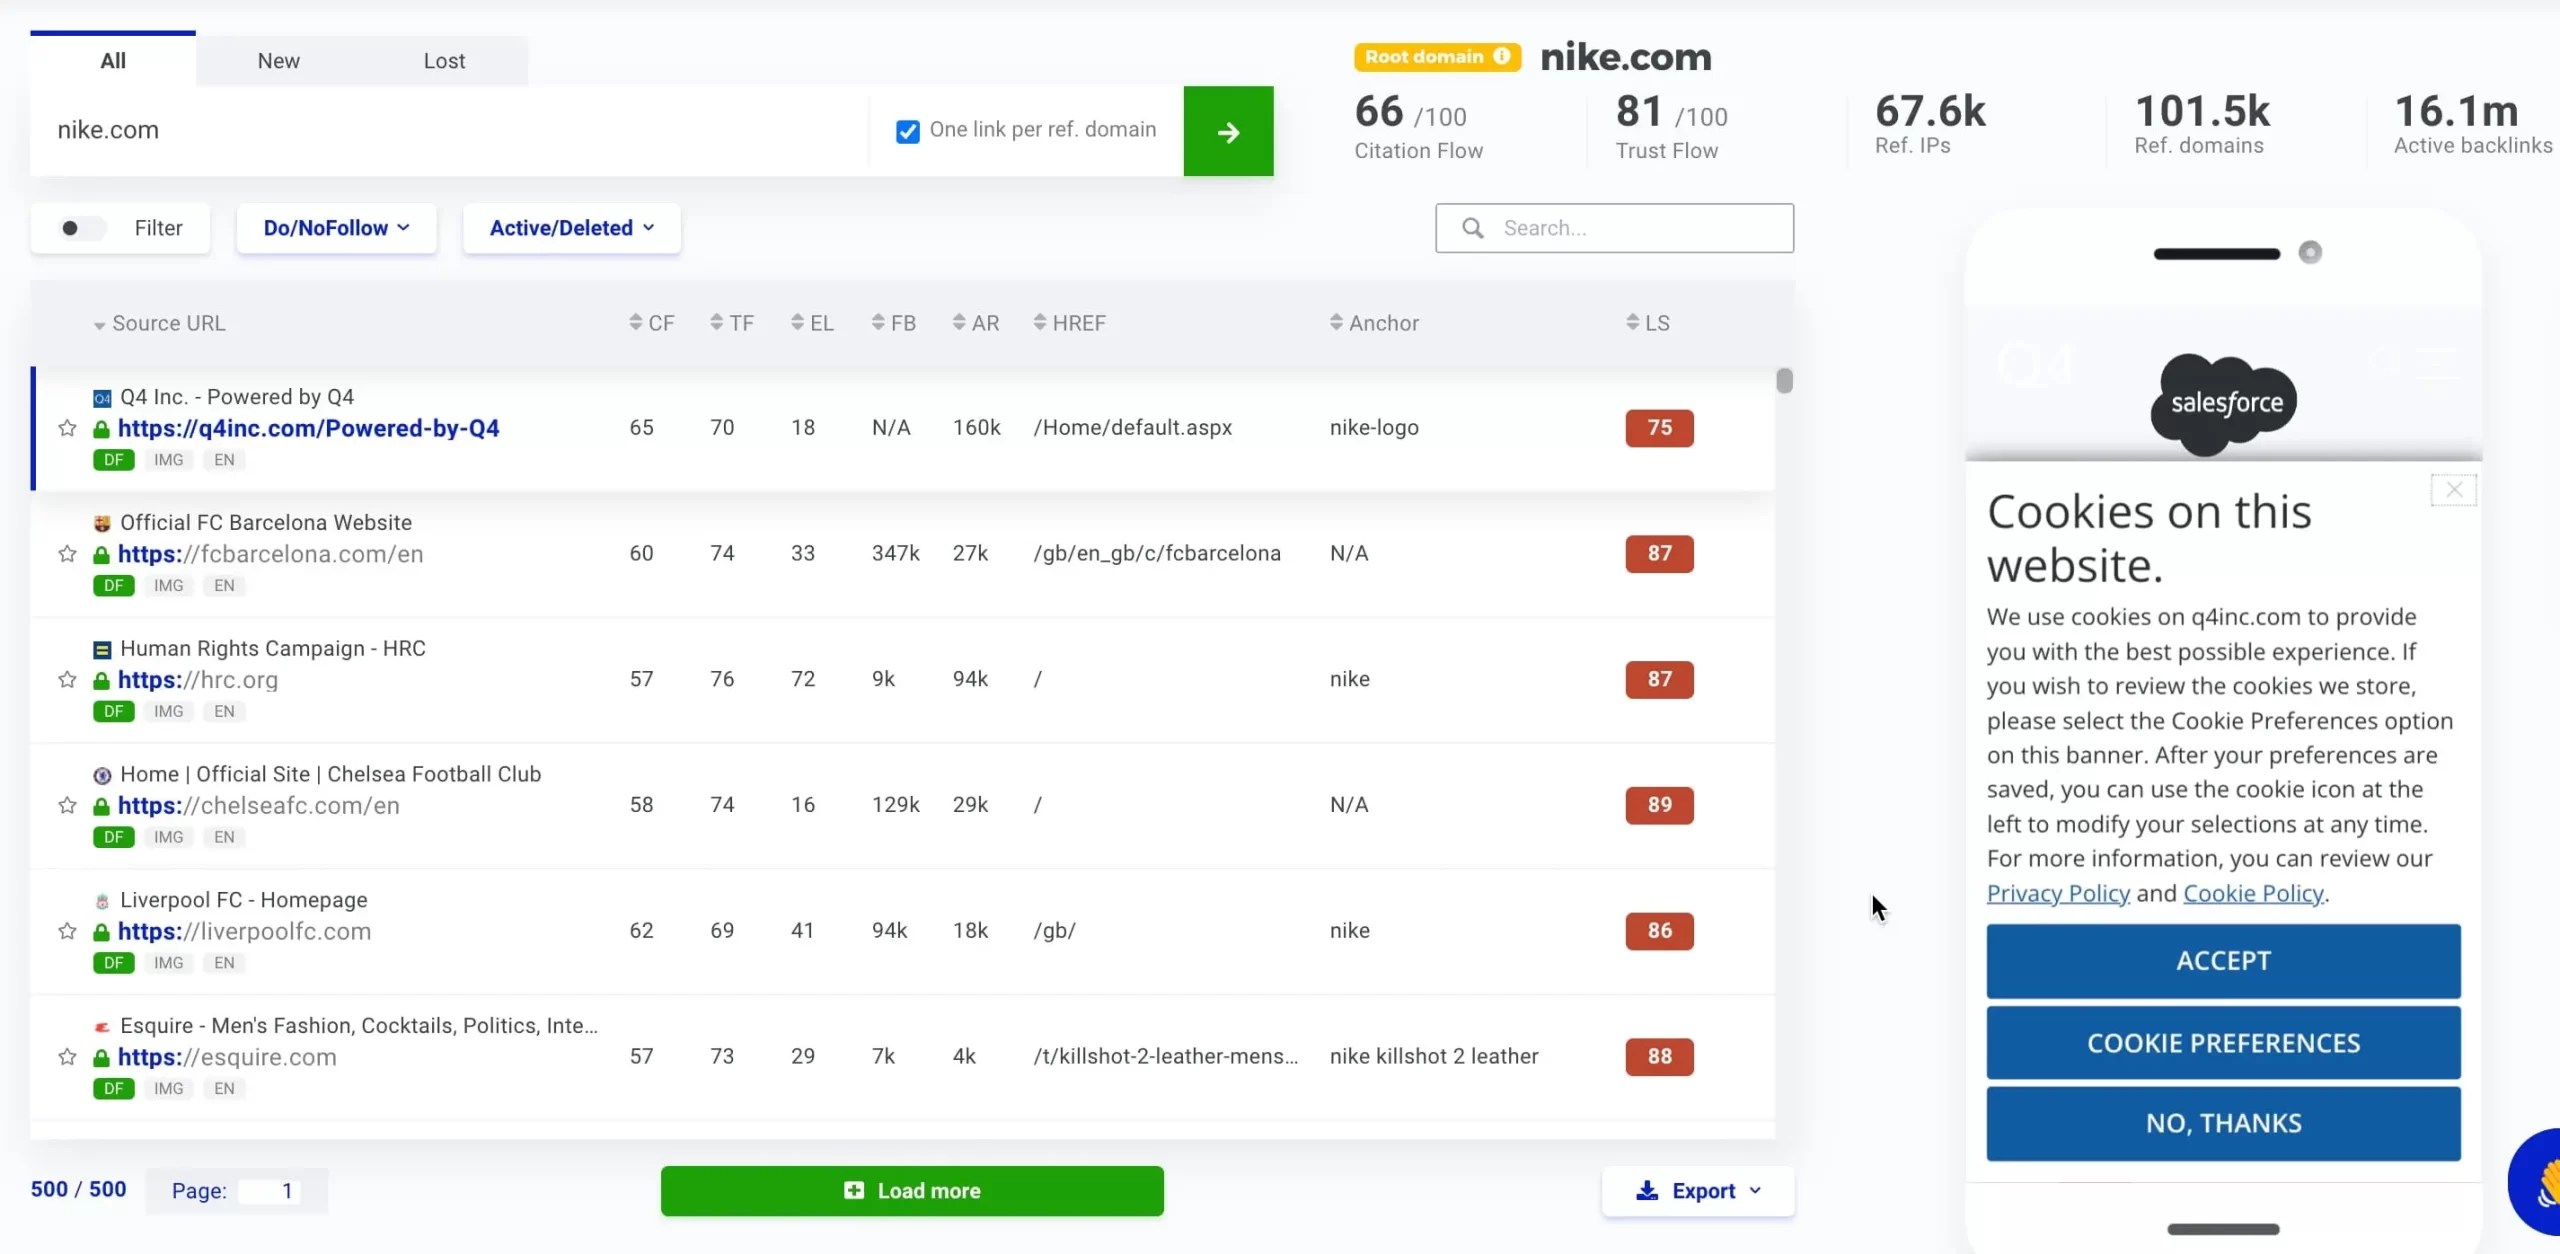Star the liverpoolfc.com backlink row
The width and height of the screenshot is (2560, 1254).
click(x=67, y=931)
